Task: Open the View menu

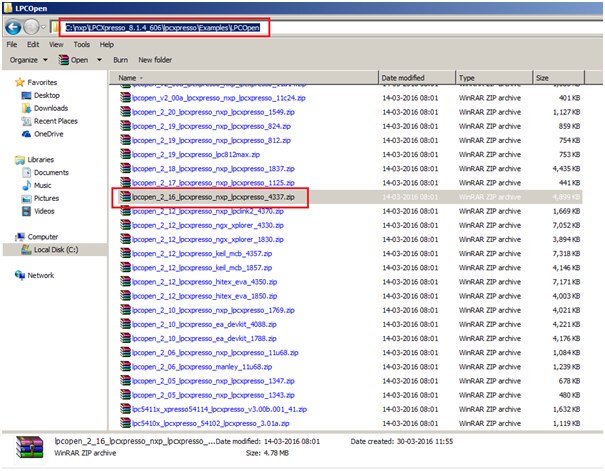Action: [56, 44]
